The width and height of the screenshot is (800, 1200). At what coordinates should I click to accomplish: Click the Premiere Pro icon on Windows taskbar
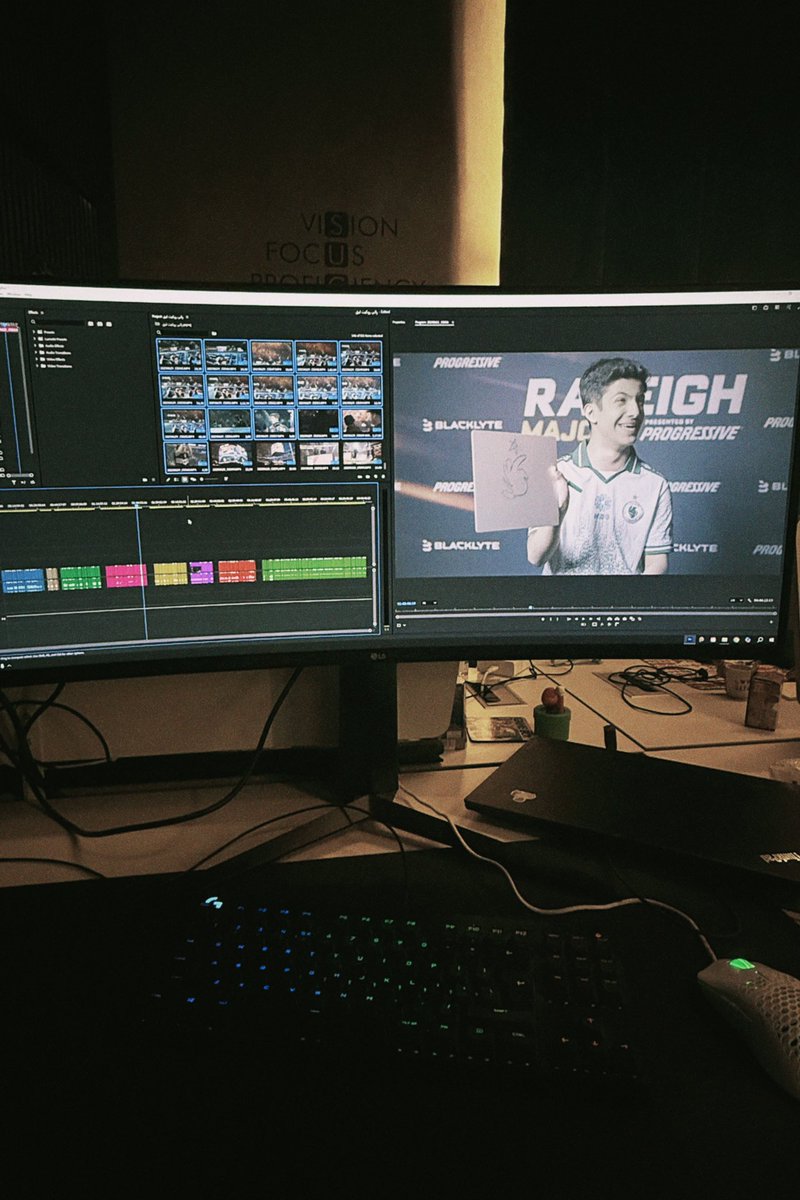tap(689, 640)
